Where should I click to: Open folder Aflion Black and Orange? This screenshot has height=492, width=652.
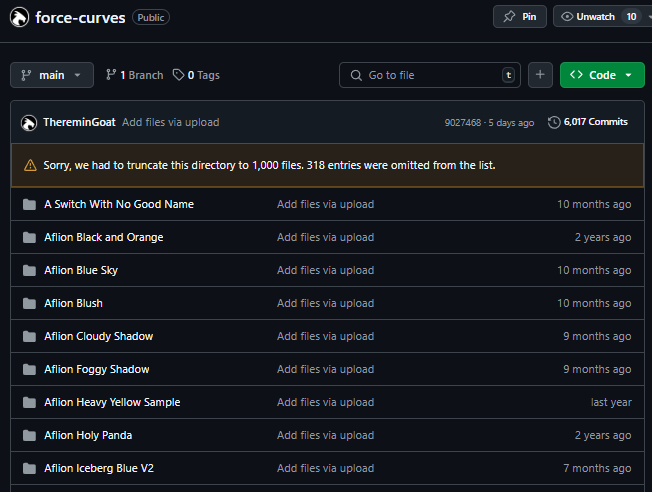pos(104,237)
